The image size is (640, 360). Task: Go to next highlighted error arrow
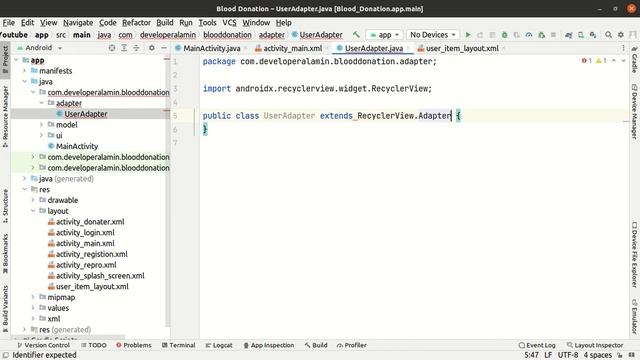click(x=623, y=60)
